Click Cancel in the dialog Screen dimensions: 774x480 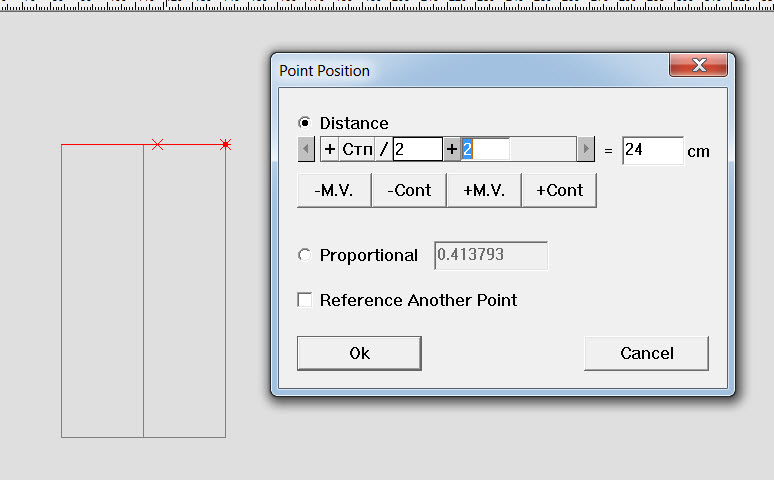[x=646, y=353]
